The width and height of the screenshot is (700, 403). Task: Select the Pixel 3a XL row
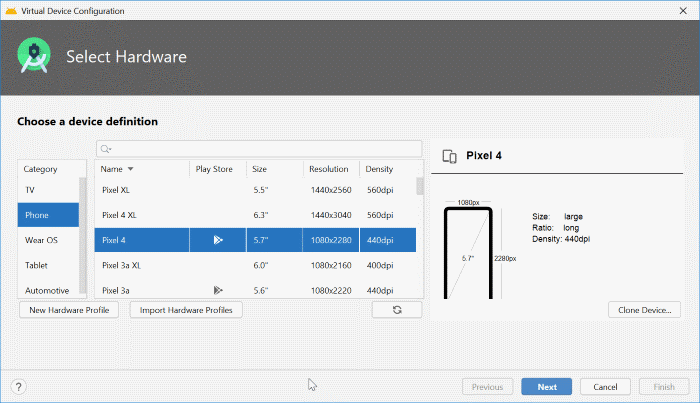(x=255, y=265)
